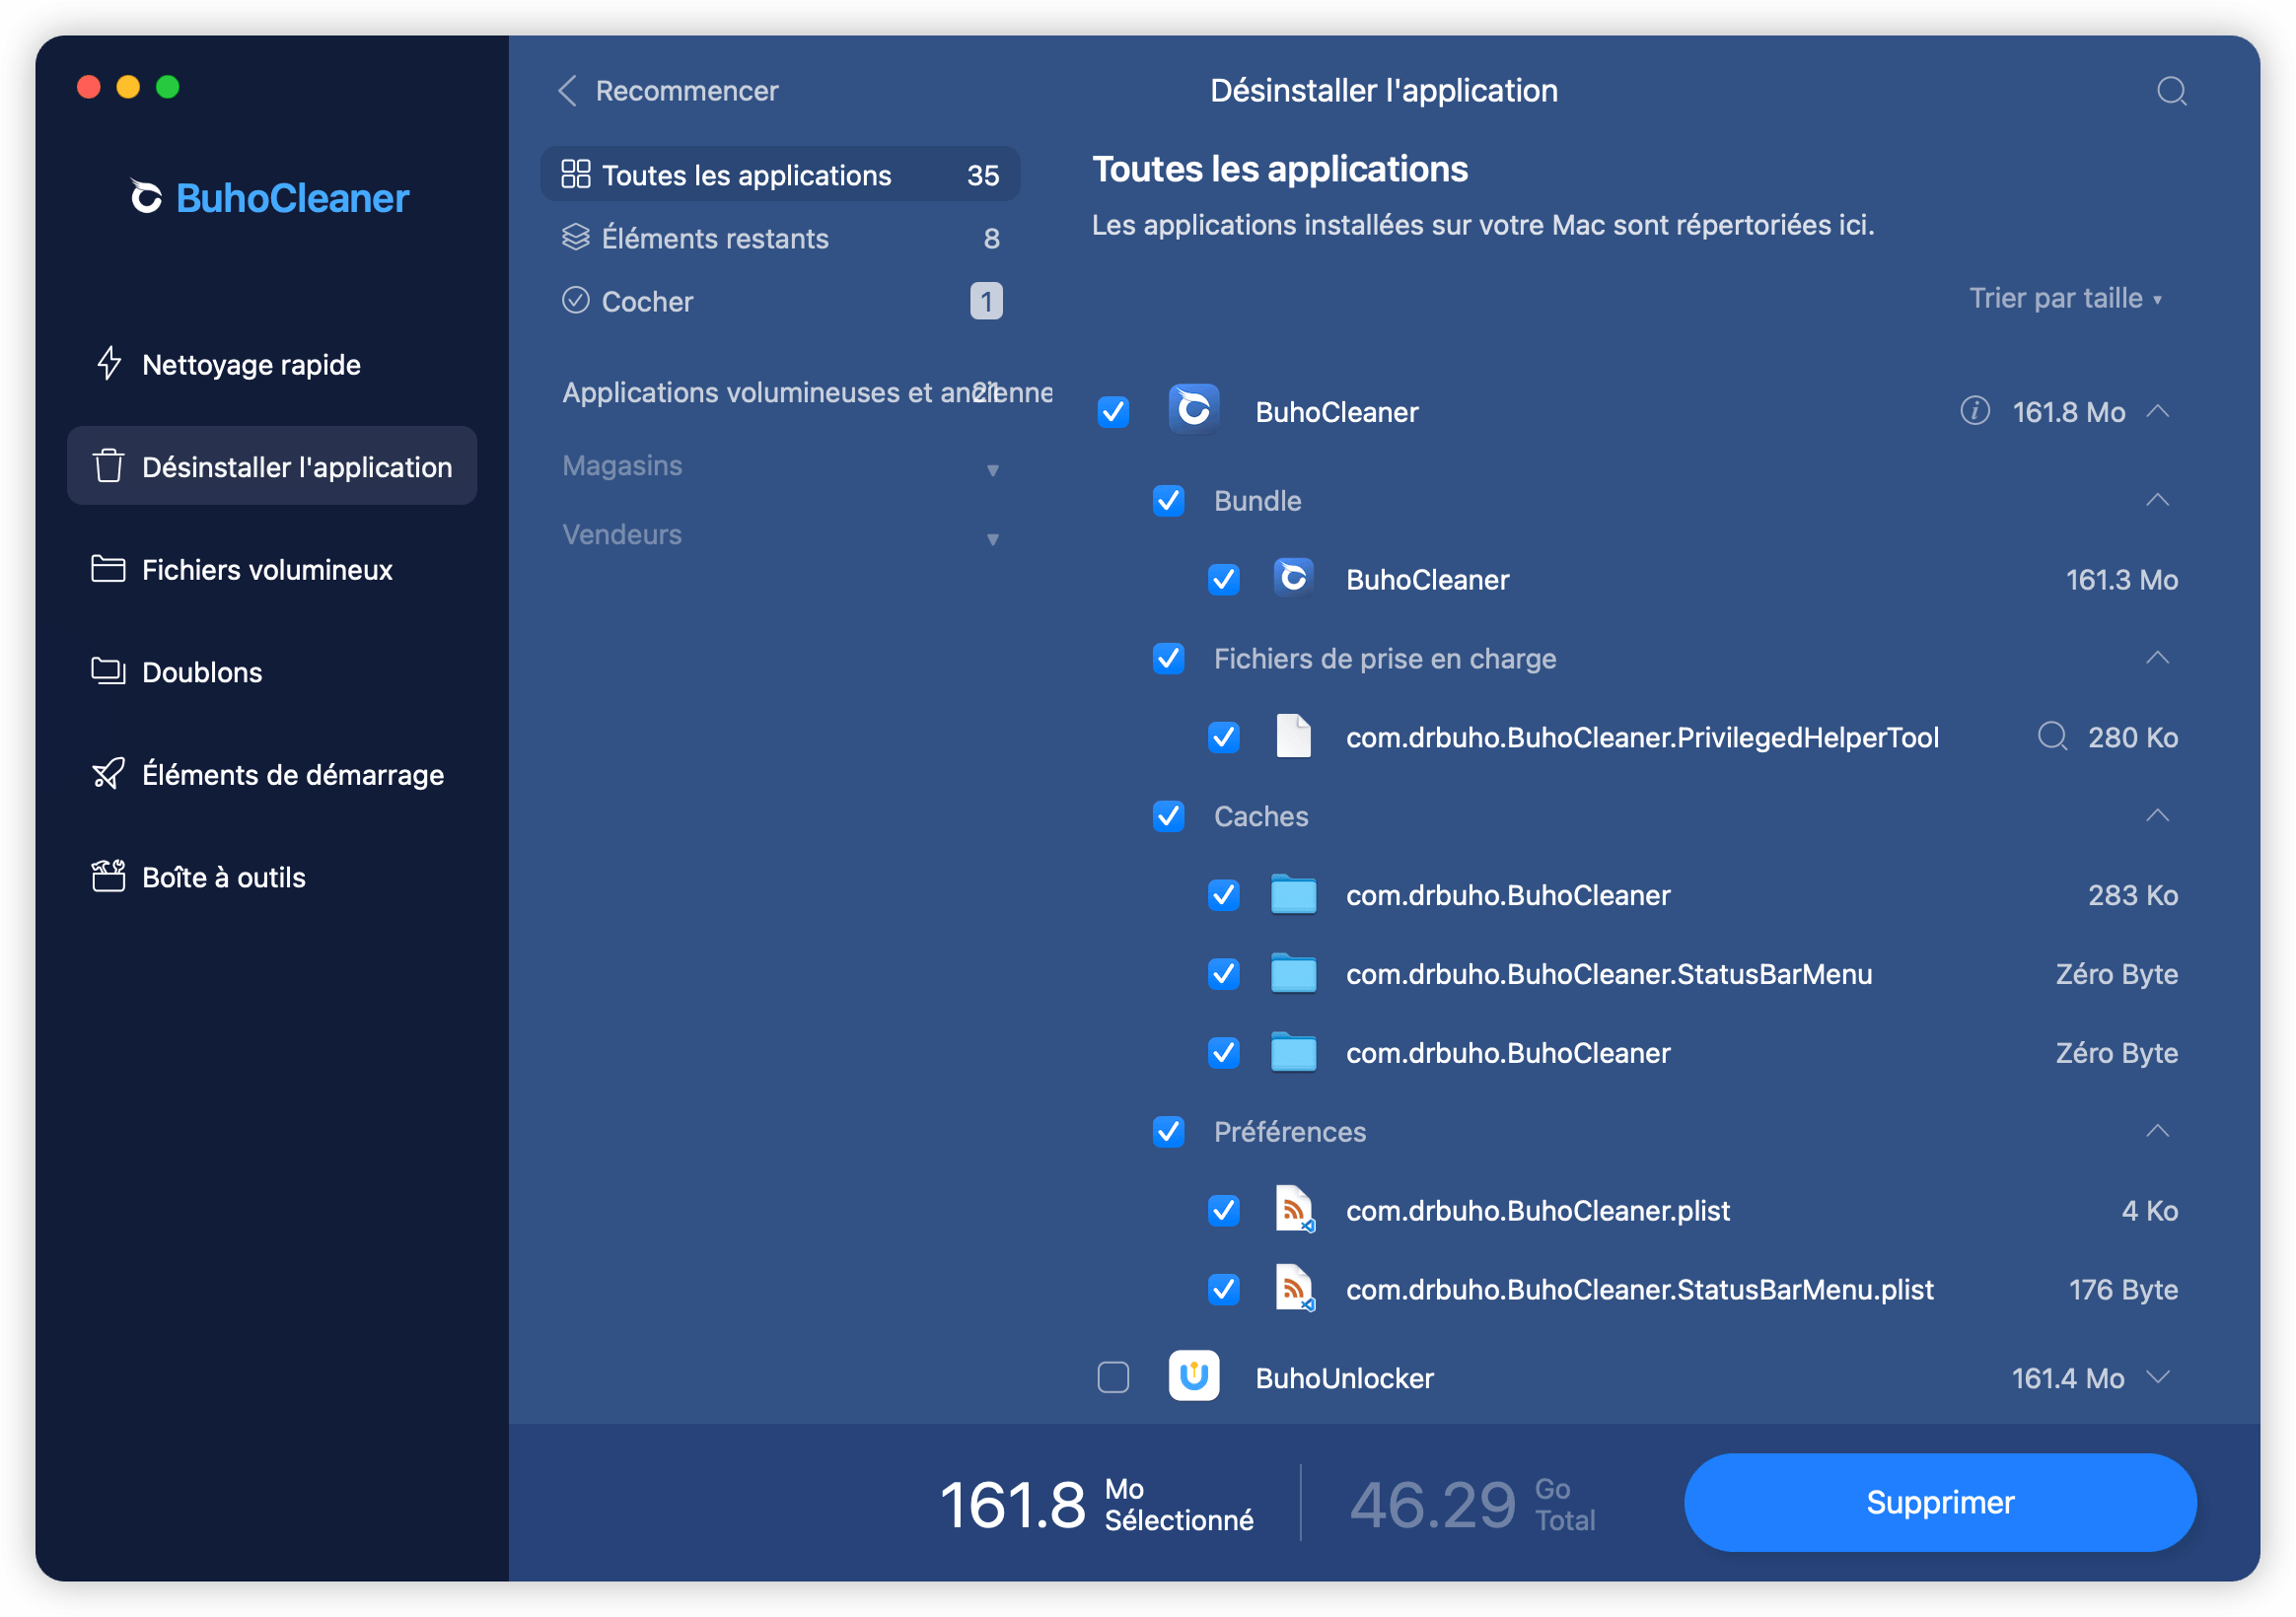
Task: Click the rocket icon for Éléments de démarrage
Action: point(108,774)
